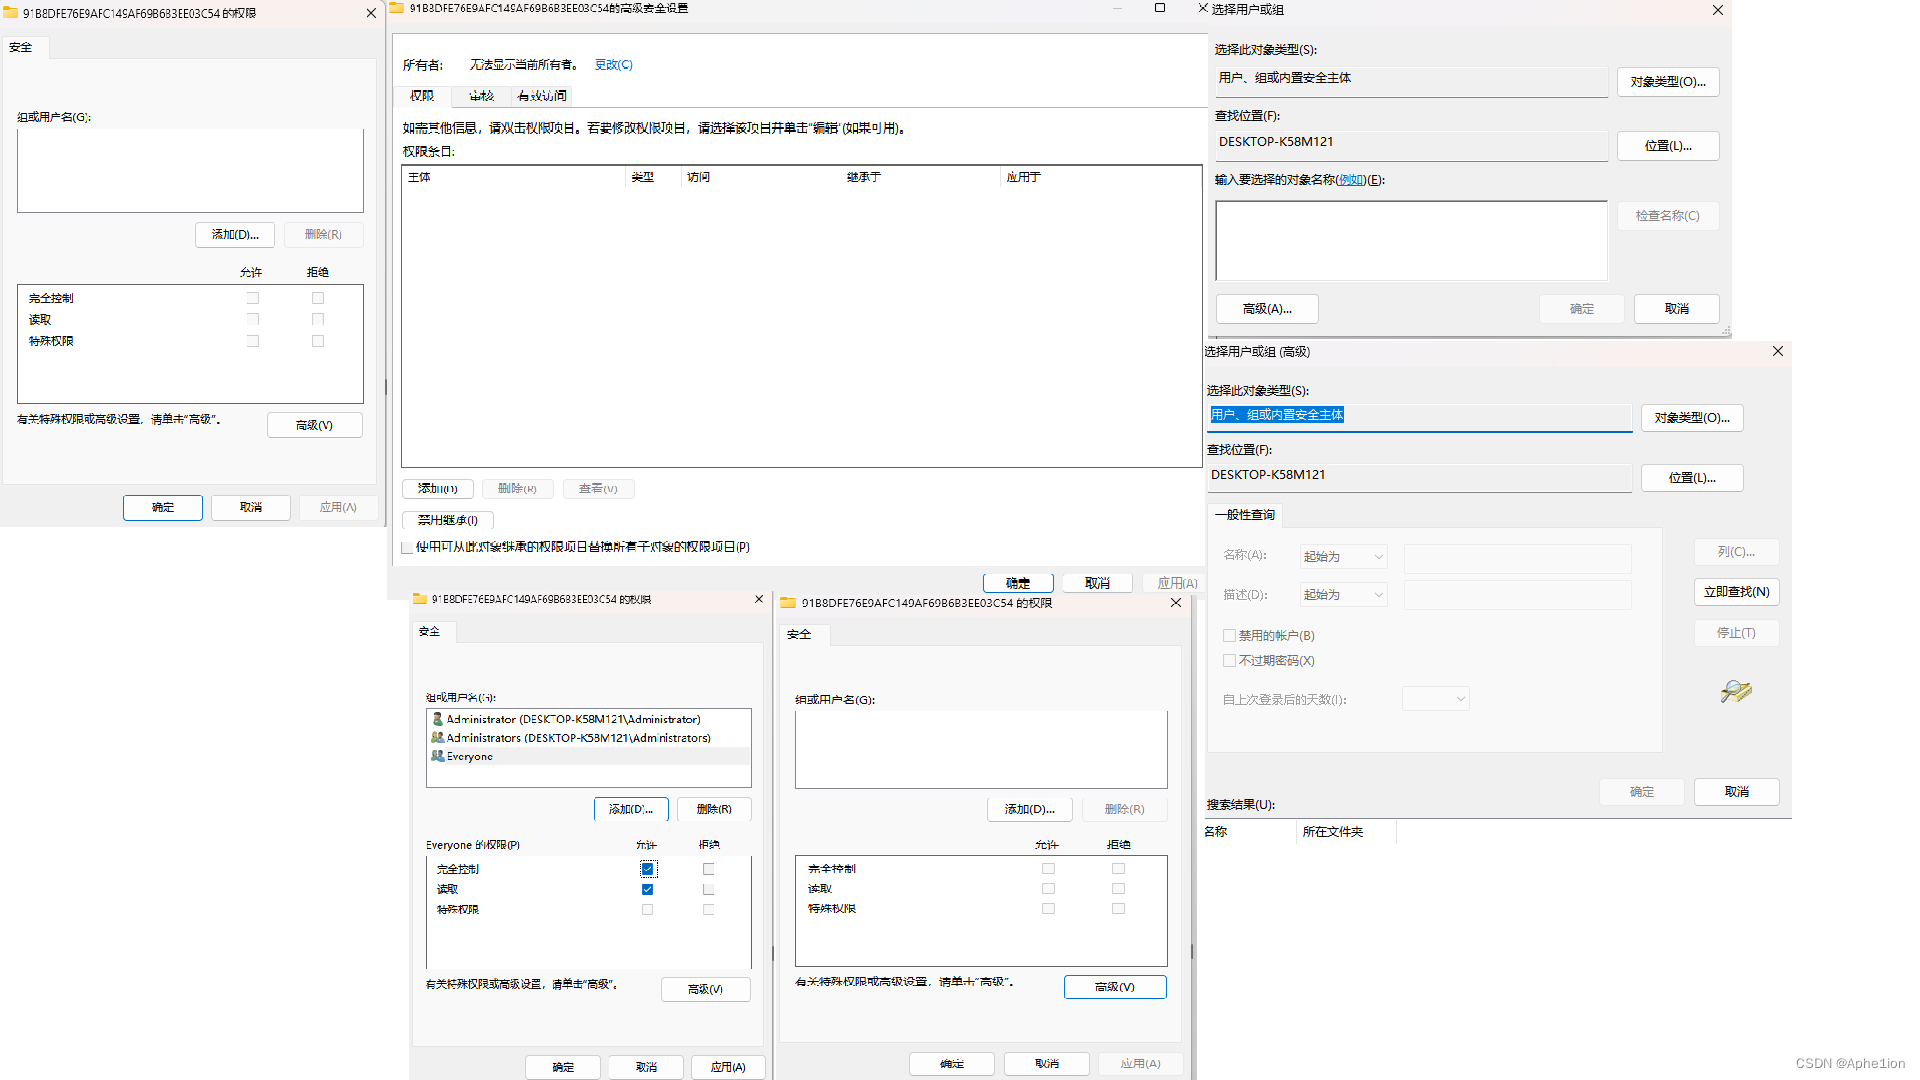This screenshot has height=1080, width=1920.
Task: Click the resize grip of the 选择用户或组 dialog
Action: [x=1726, y=331]
